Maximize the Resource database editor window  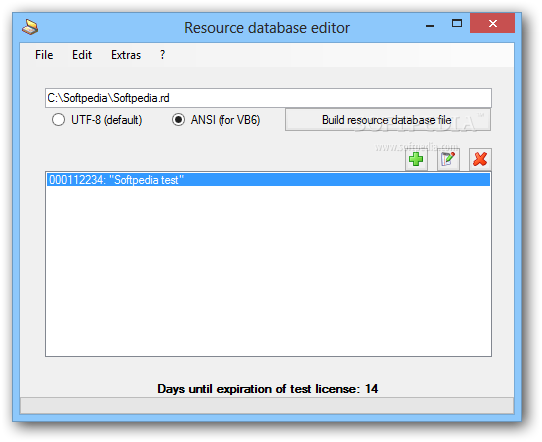coord(457,23)
